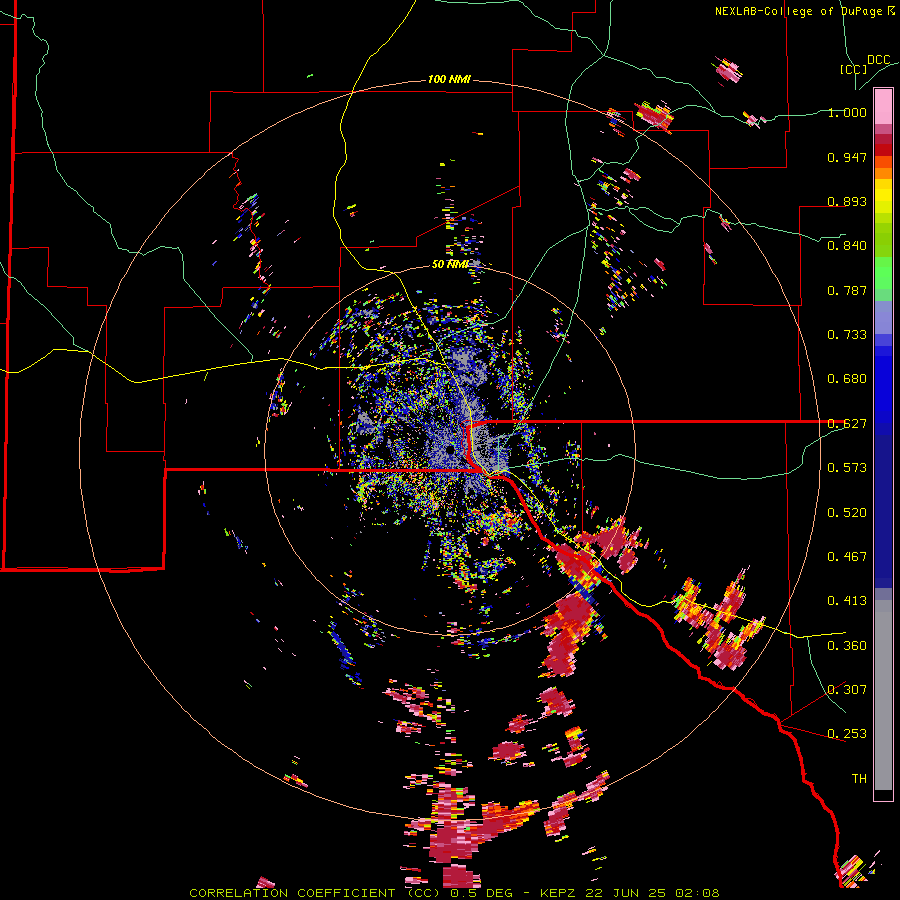
Task: Click the 0.253 legend value
Action: [x=847, y=734]
